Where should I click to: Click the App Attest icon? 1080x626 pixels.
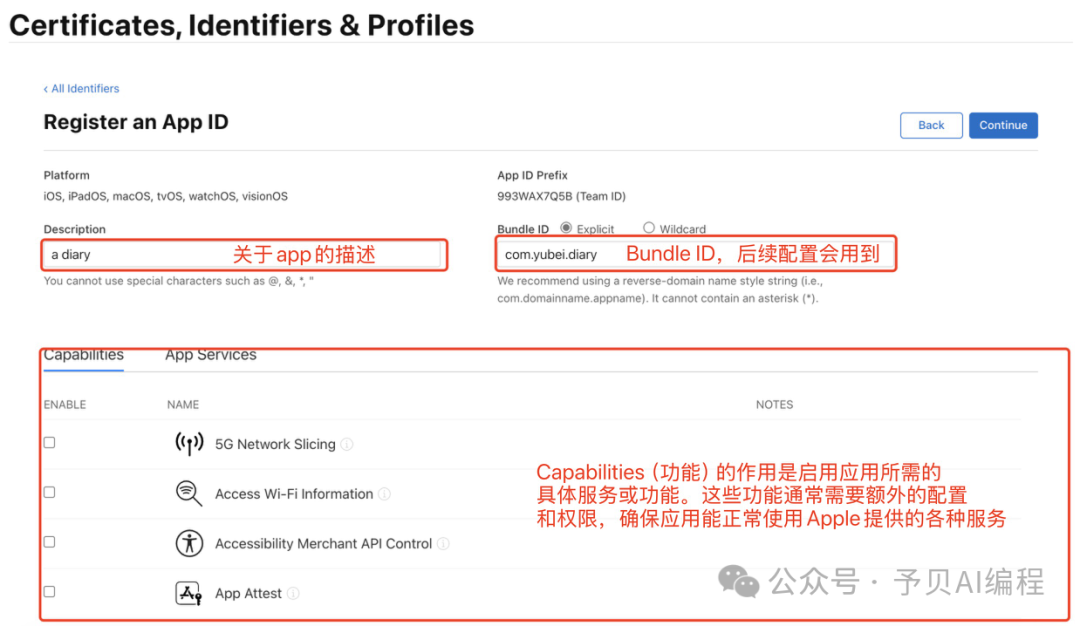[189, 593]
